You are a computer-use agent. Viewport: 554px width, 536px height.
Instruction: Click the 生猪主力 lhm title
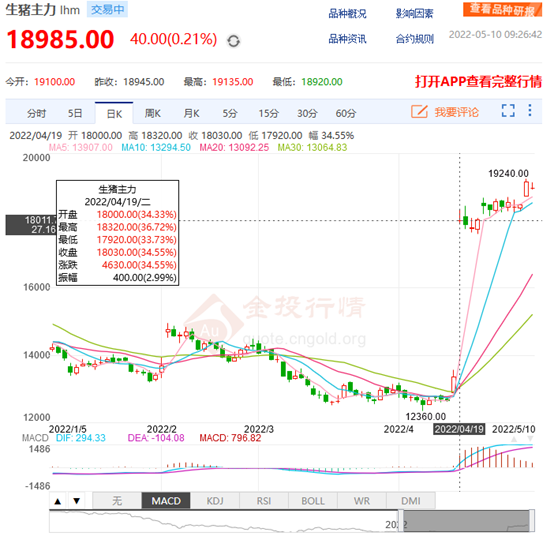[x=43, y=10]
